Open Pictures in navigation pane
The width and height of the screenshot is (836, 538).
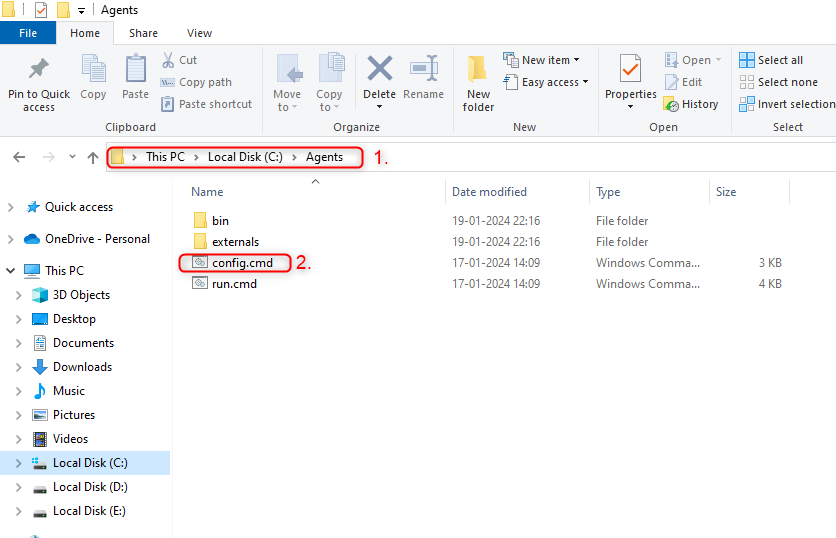pyautogui.click(x=74, y=415)
